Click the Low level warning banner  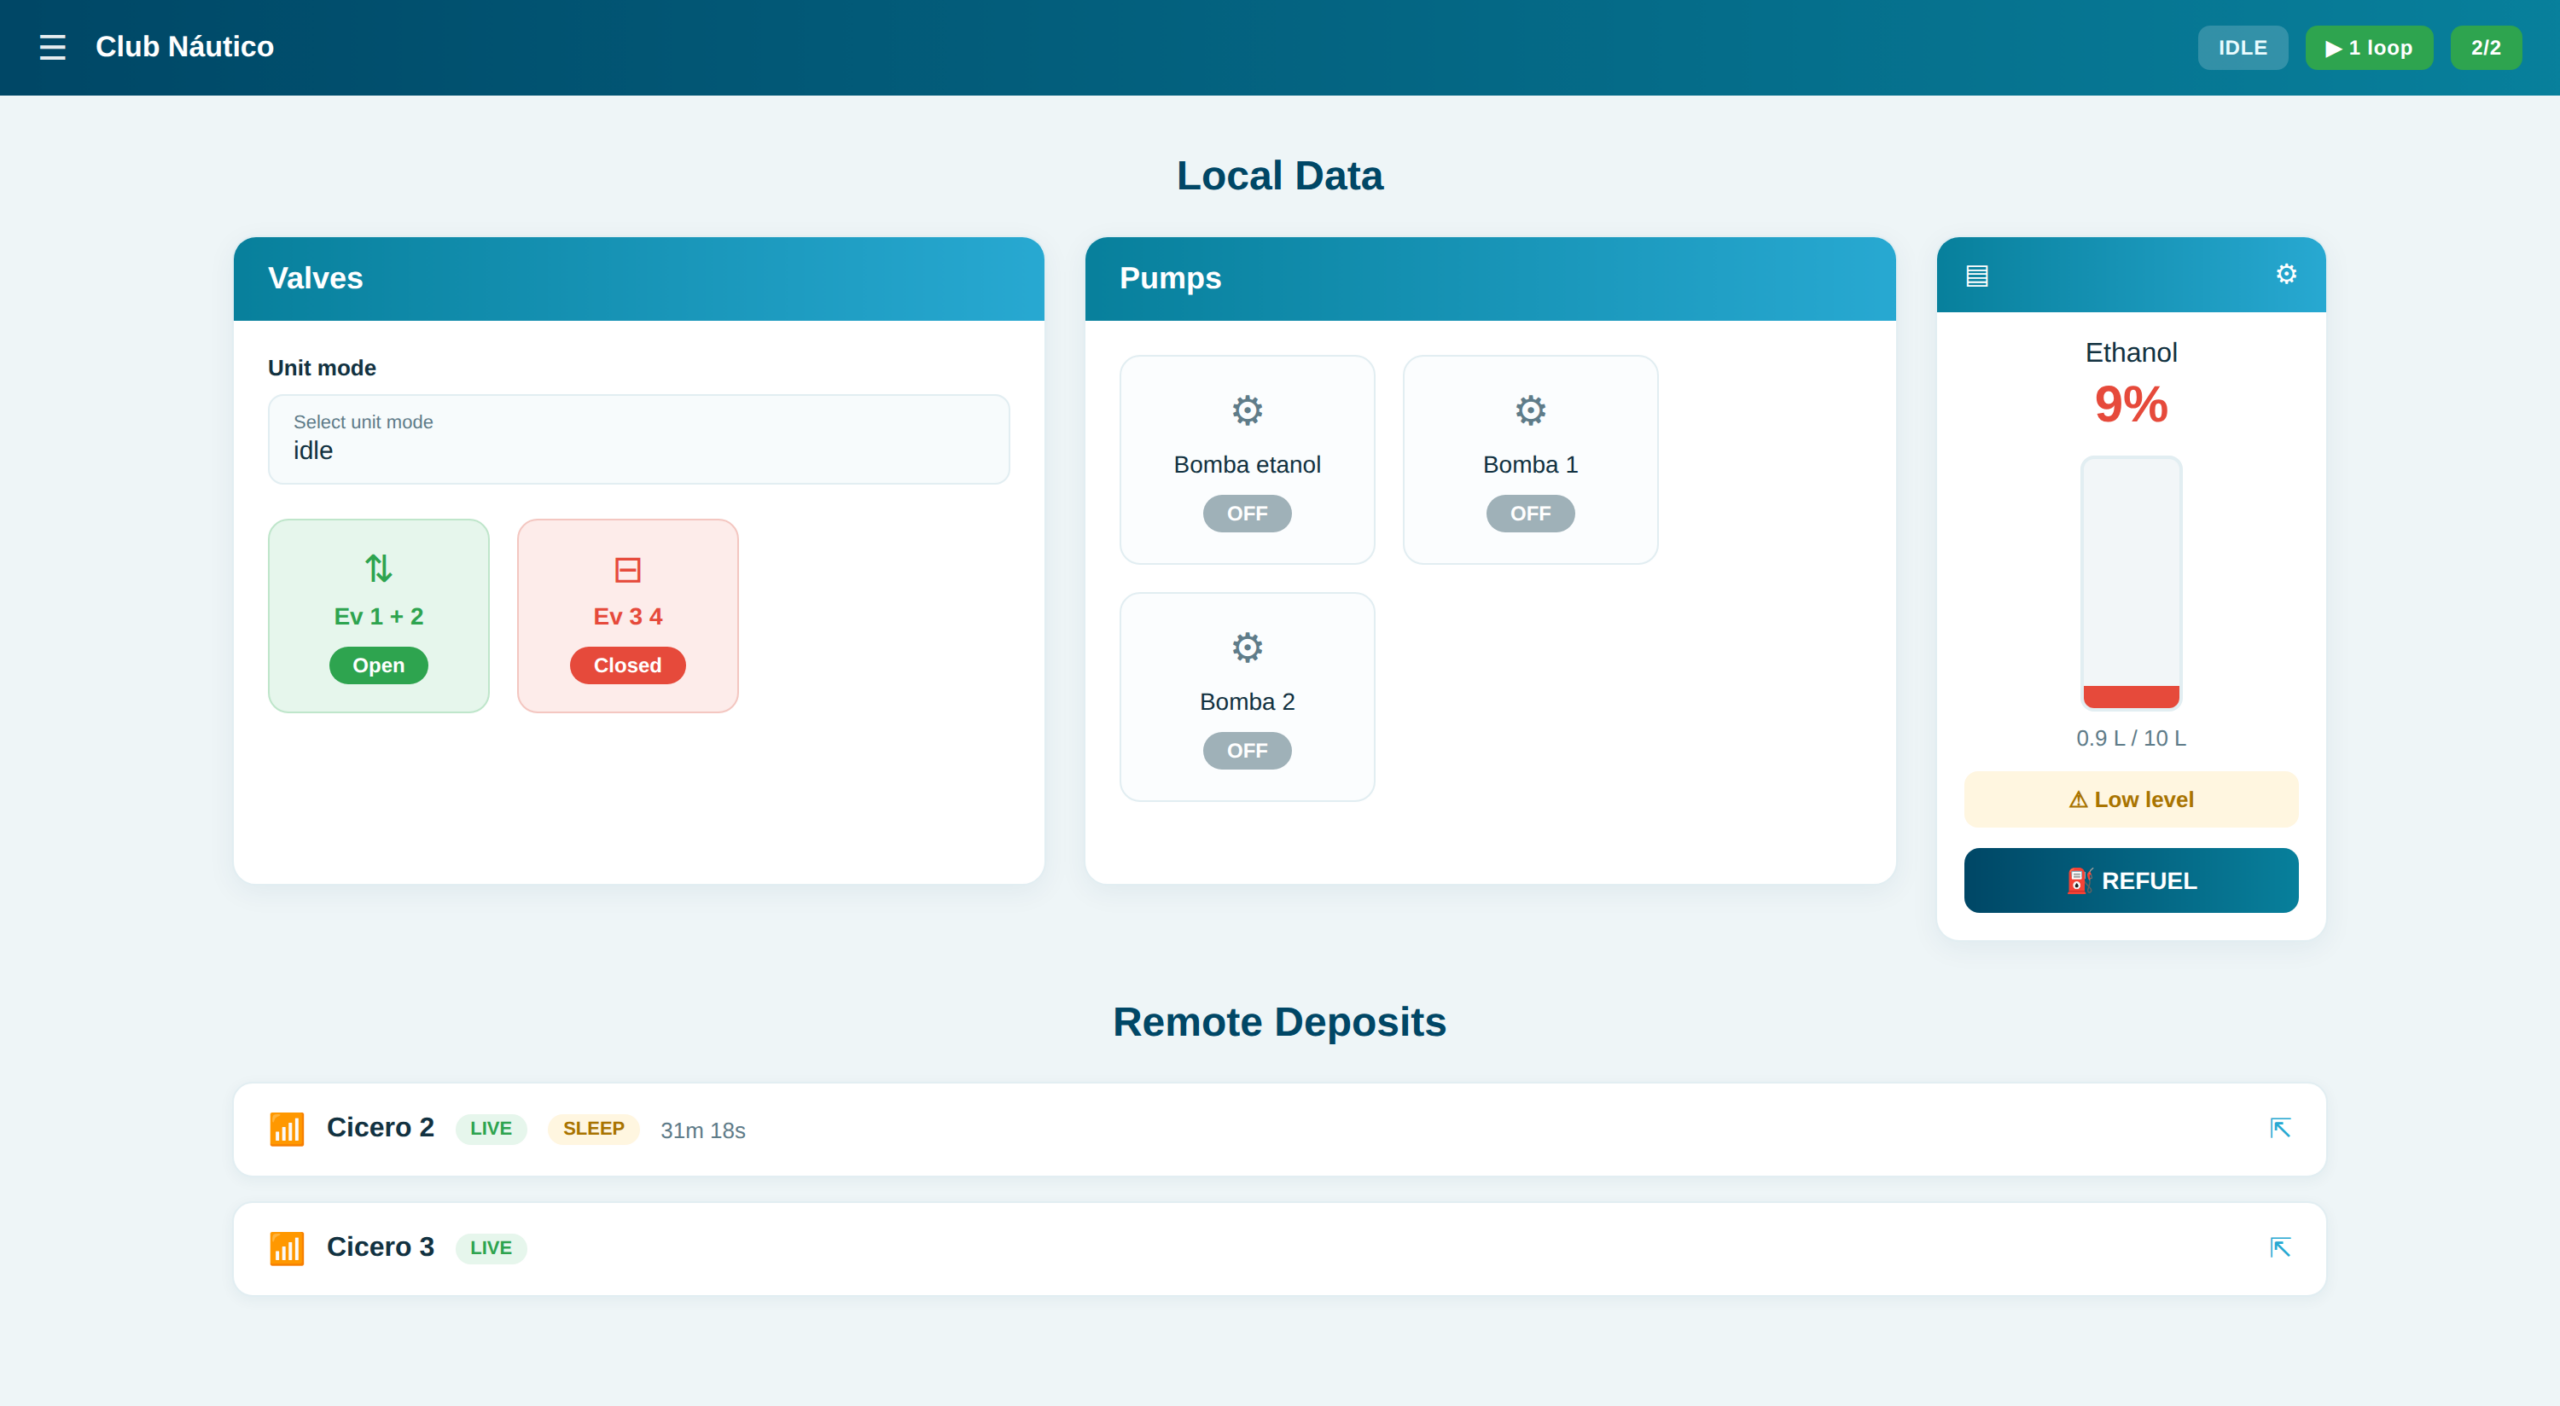coord(2131,799)
